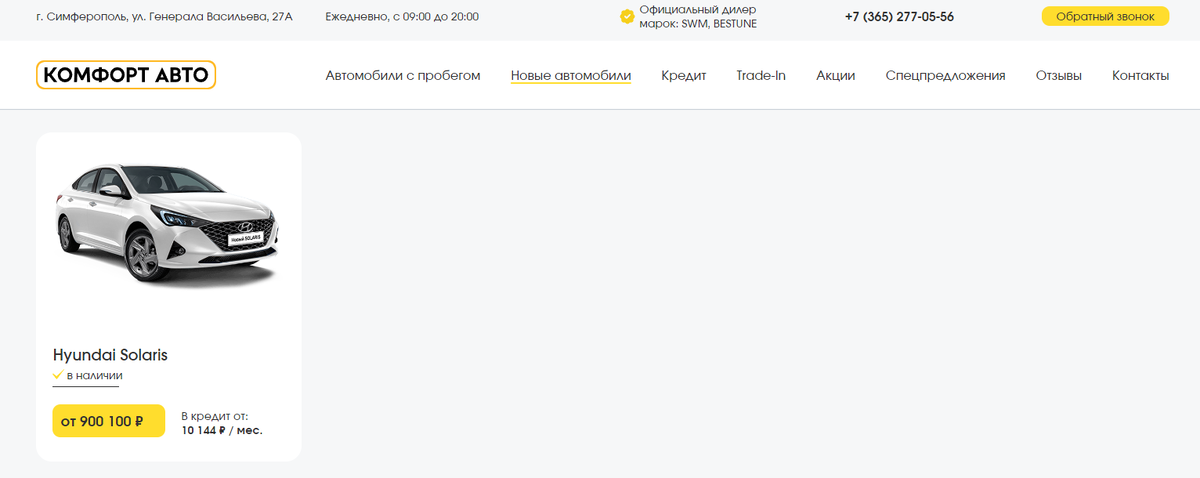Click Официальный дилер марок: SWM, BESTUNE text
This screenshot has width=1200, height=478.
698,16
